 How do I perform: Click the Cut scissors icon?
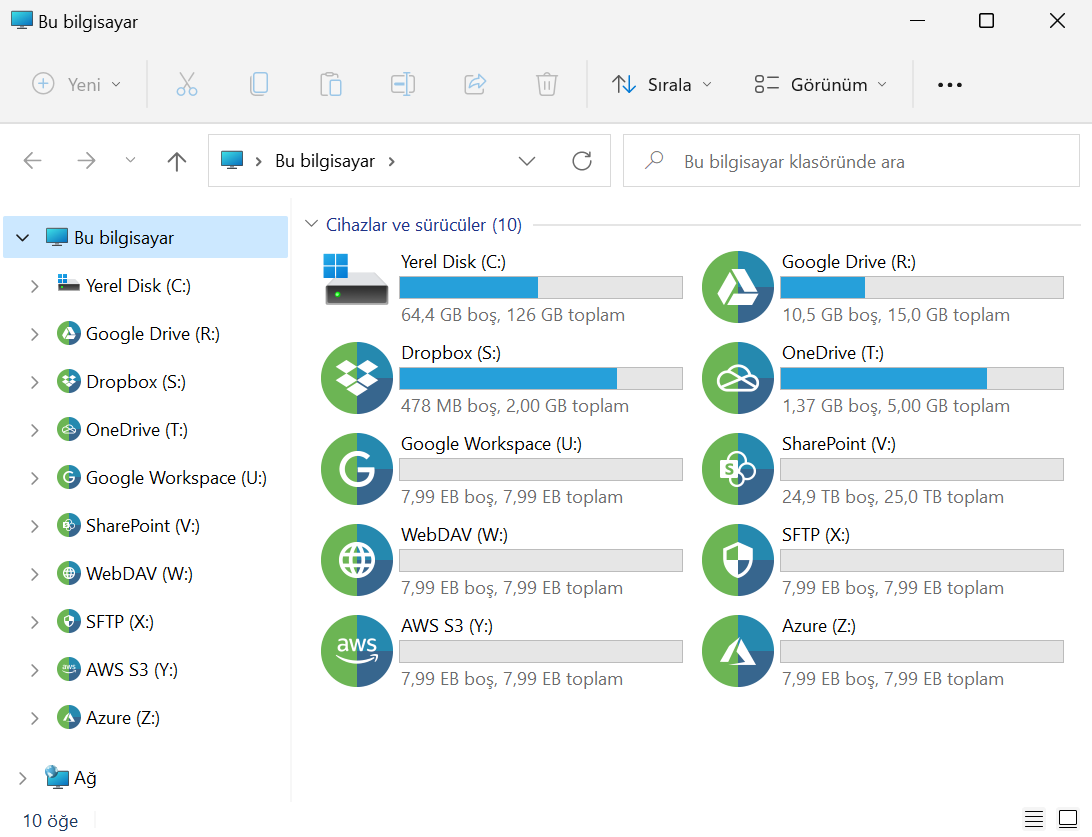[187, 84]
